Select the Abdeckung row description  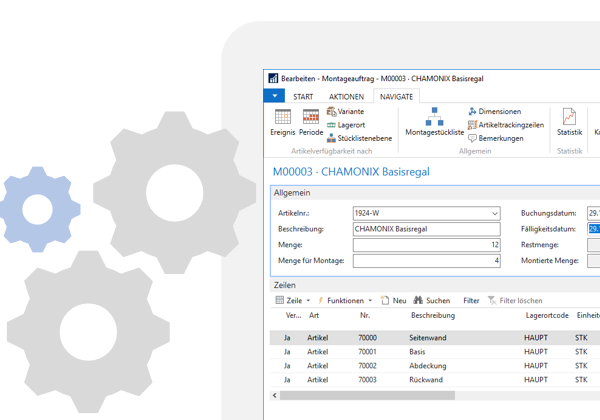coord(427,366)
